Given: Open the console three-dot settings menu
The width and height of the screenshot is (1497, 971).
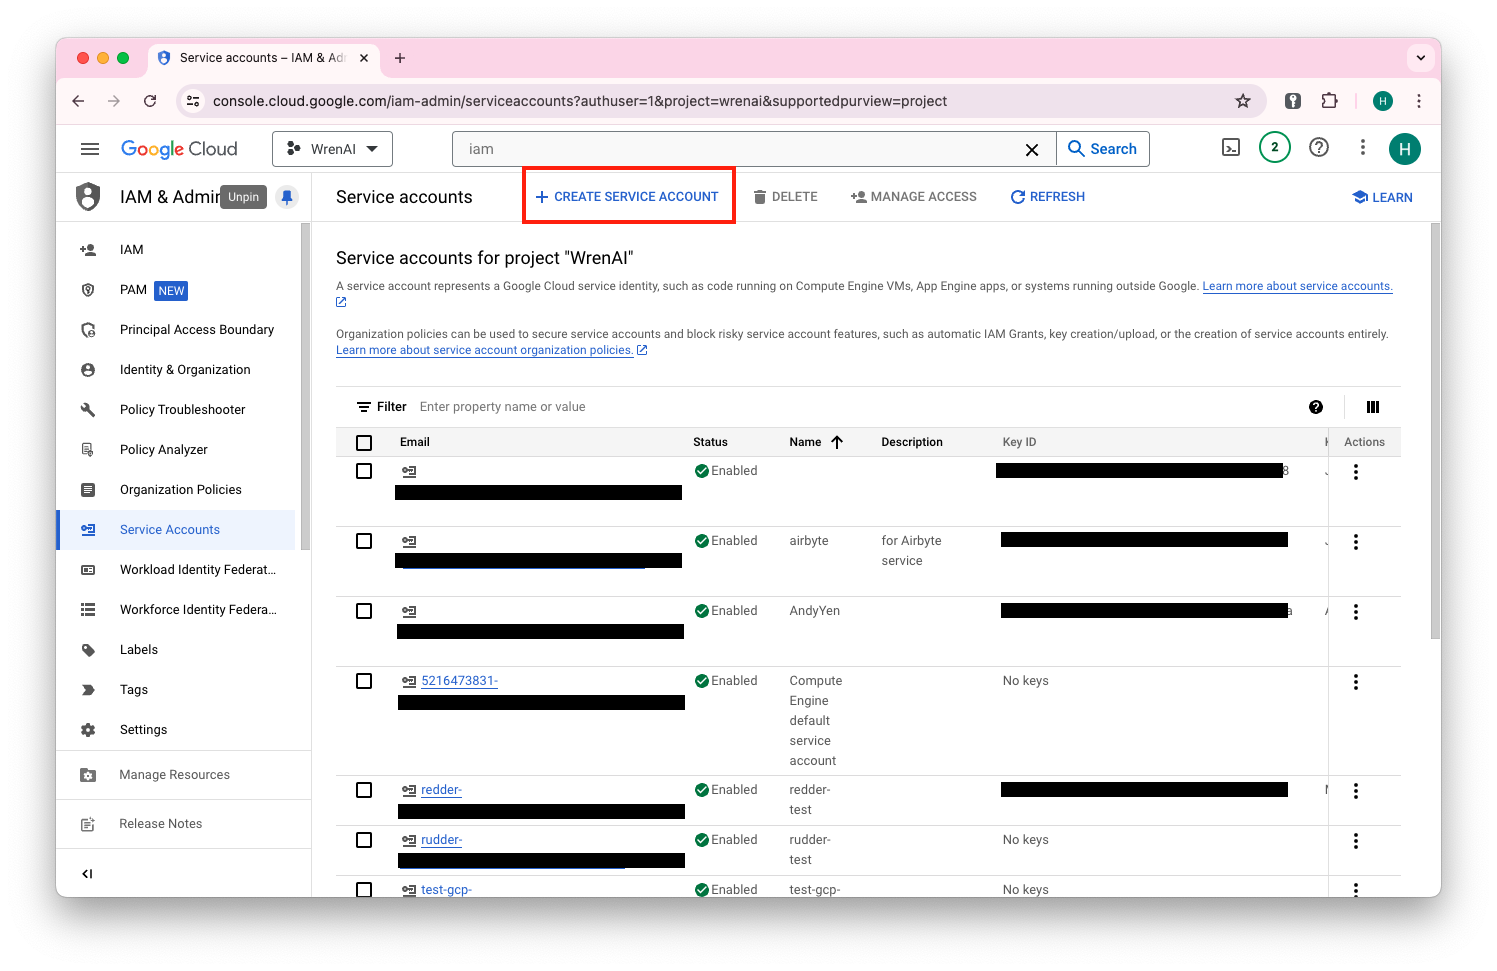Looking at the screenshot, I should pos(1362,148).
